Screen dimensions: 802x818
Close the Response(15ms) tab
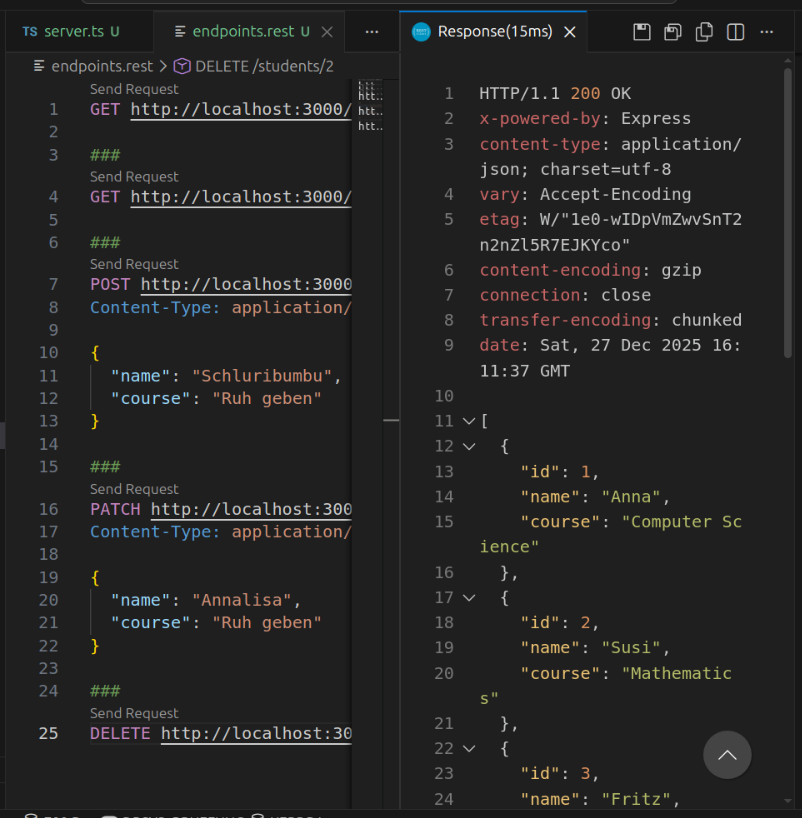click(x=570, y=32)
